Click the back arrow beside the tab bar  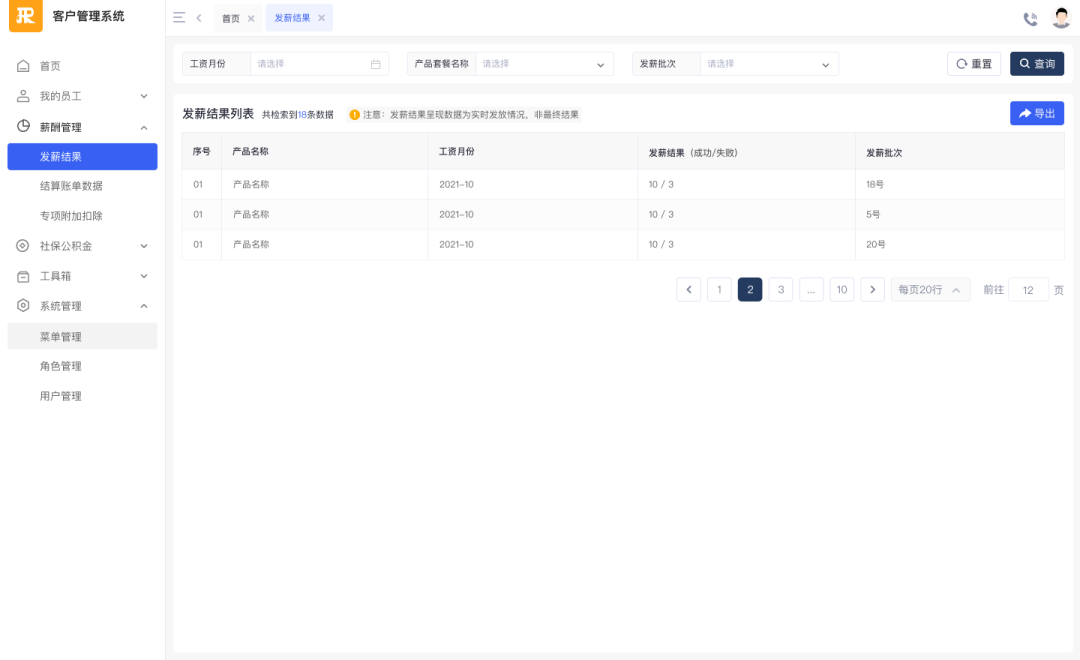coord(198,17)
